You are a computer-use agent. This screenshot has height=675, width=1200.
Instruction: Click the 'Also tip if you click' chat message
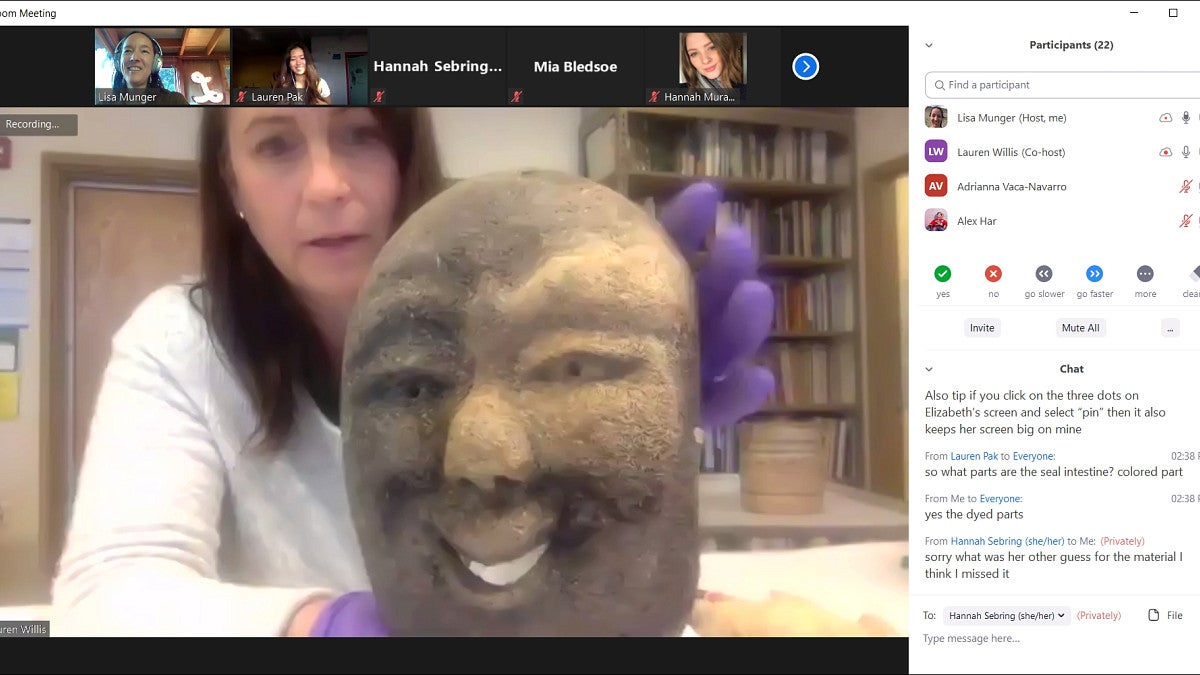[x=1045, y=412]
